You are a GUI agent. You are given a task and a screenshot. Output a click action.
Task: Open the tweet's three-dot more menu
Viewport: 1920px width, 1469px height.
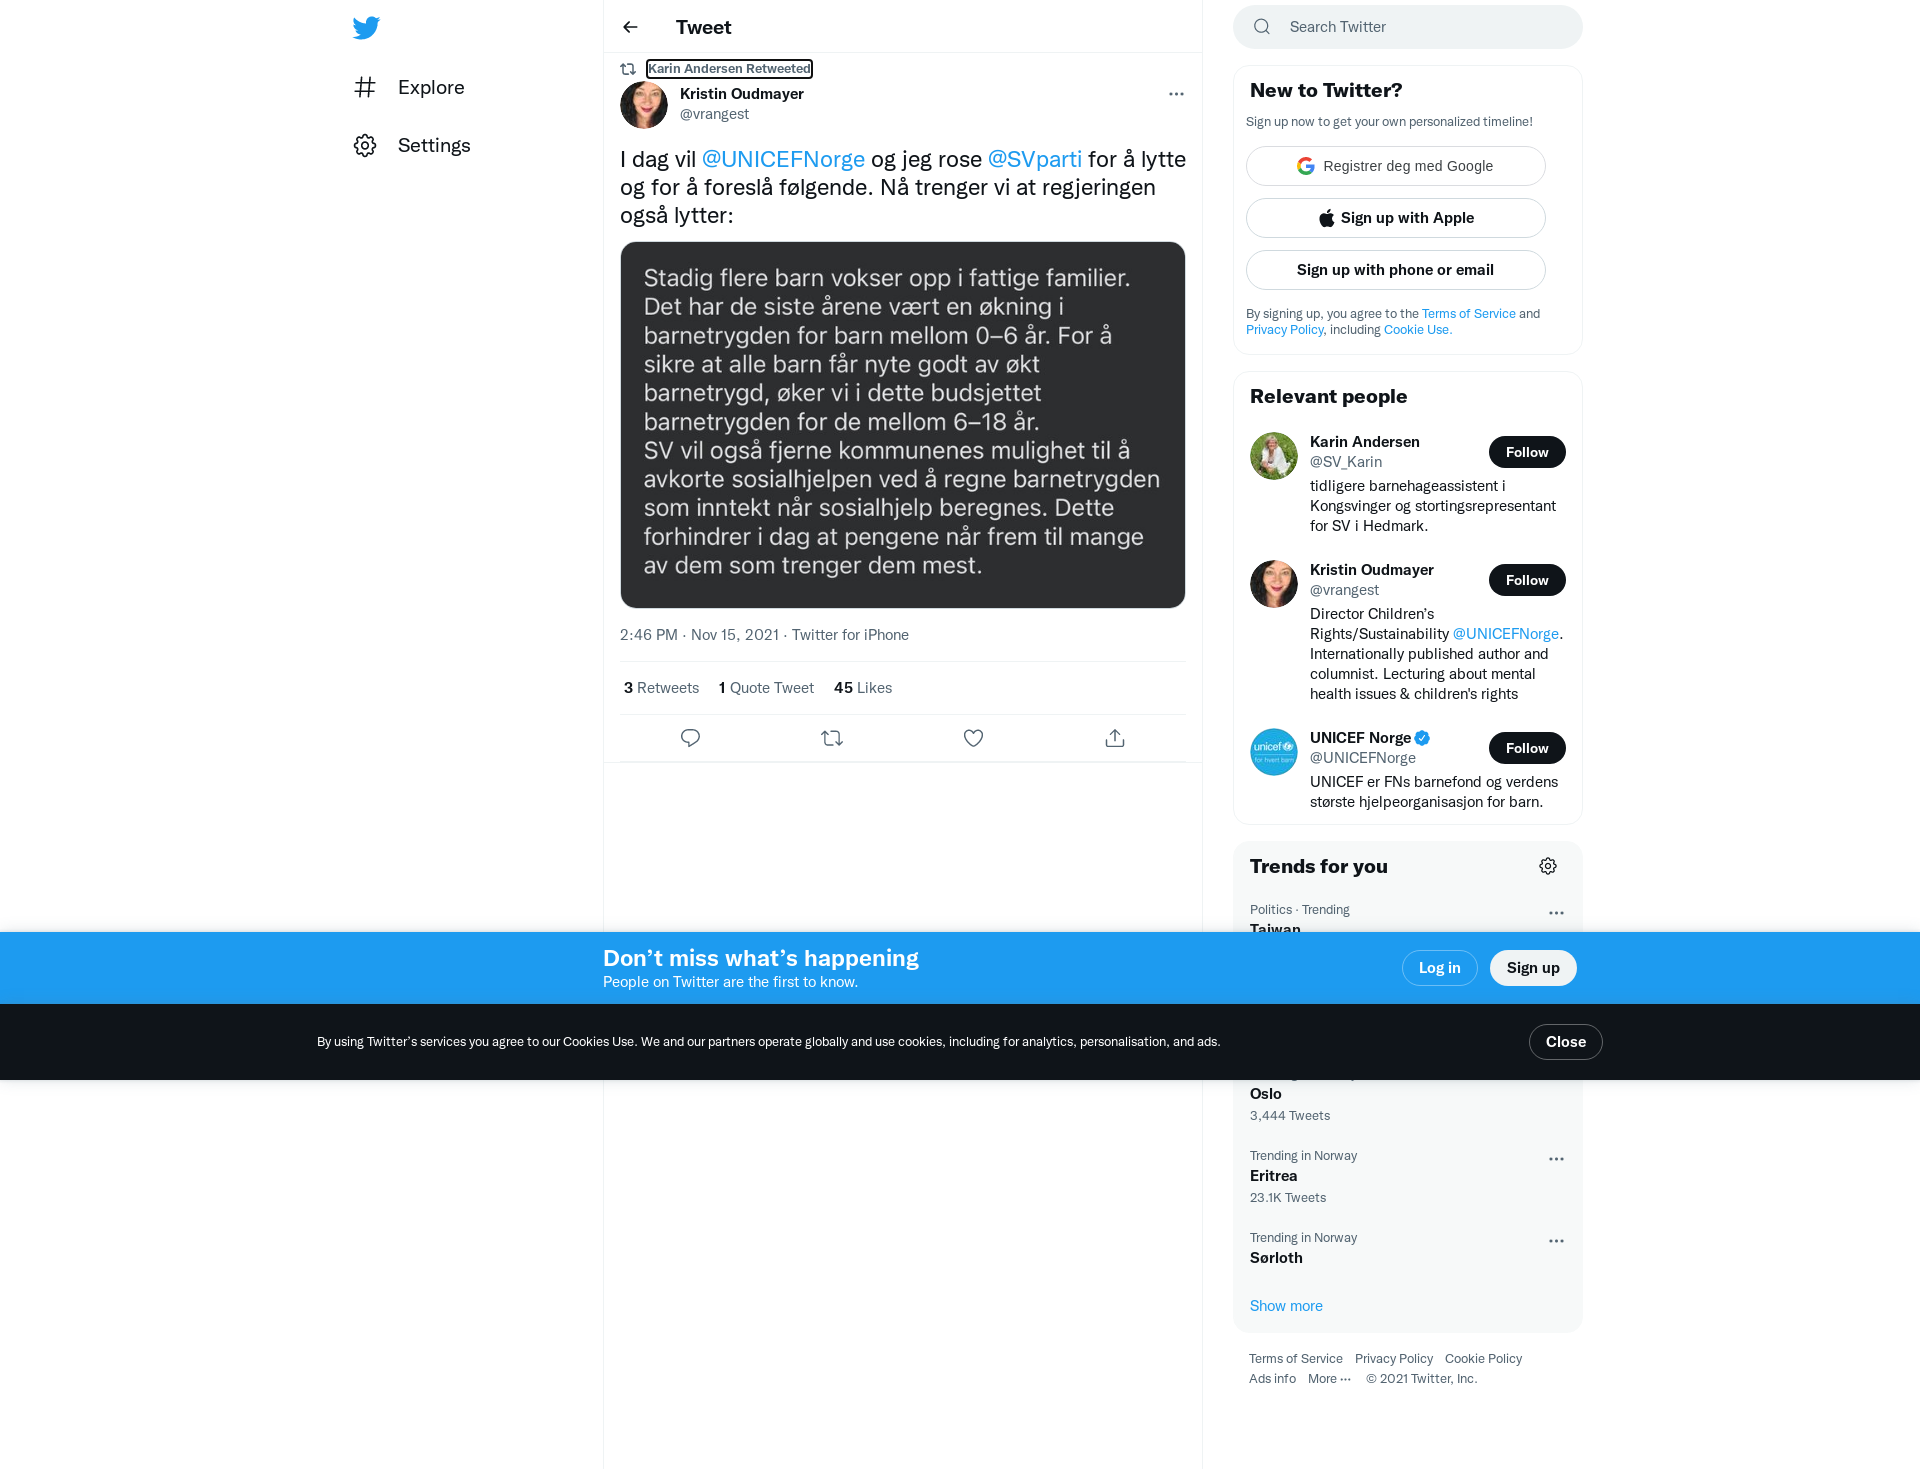1176,94
